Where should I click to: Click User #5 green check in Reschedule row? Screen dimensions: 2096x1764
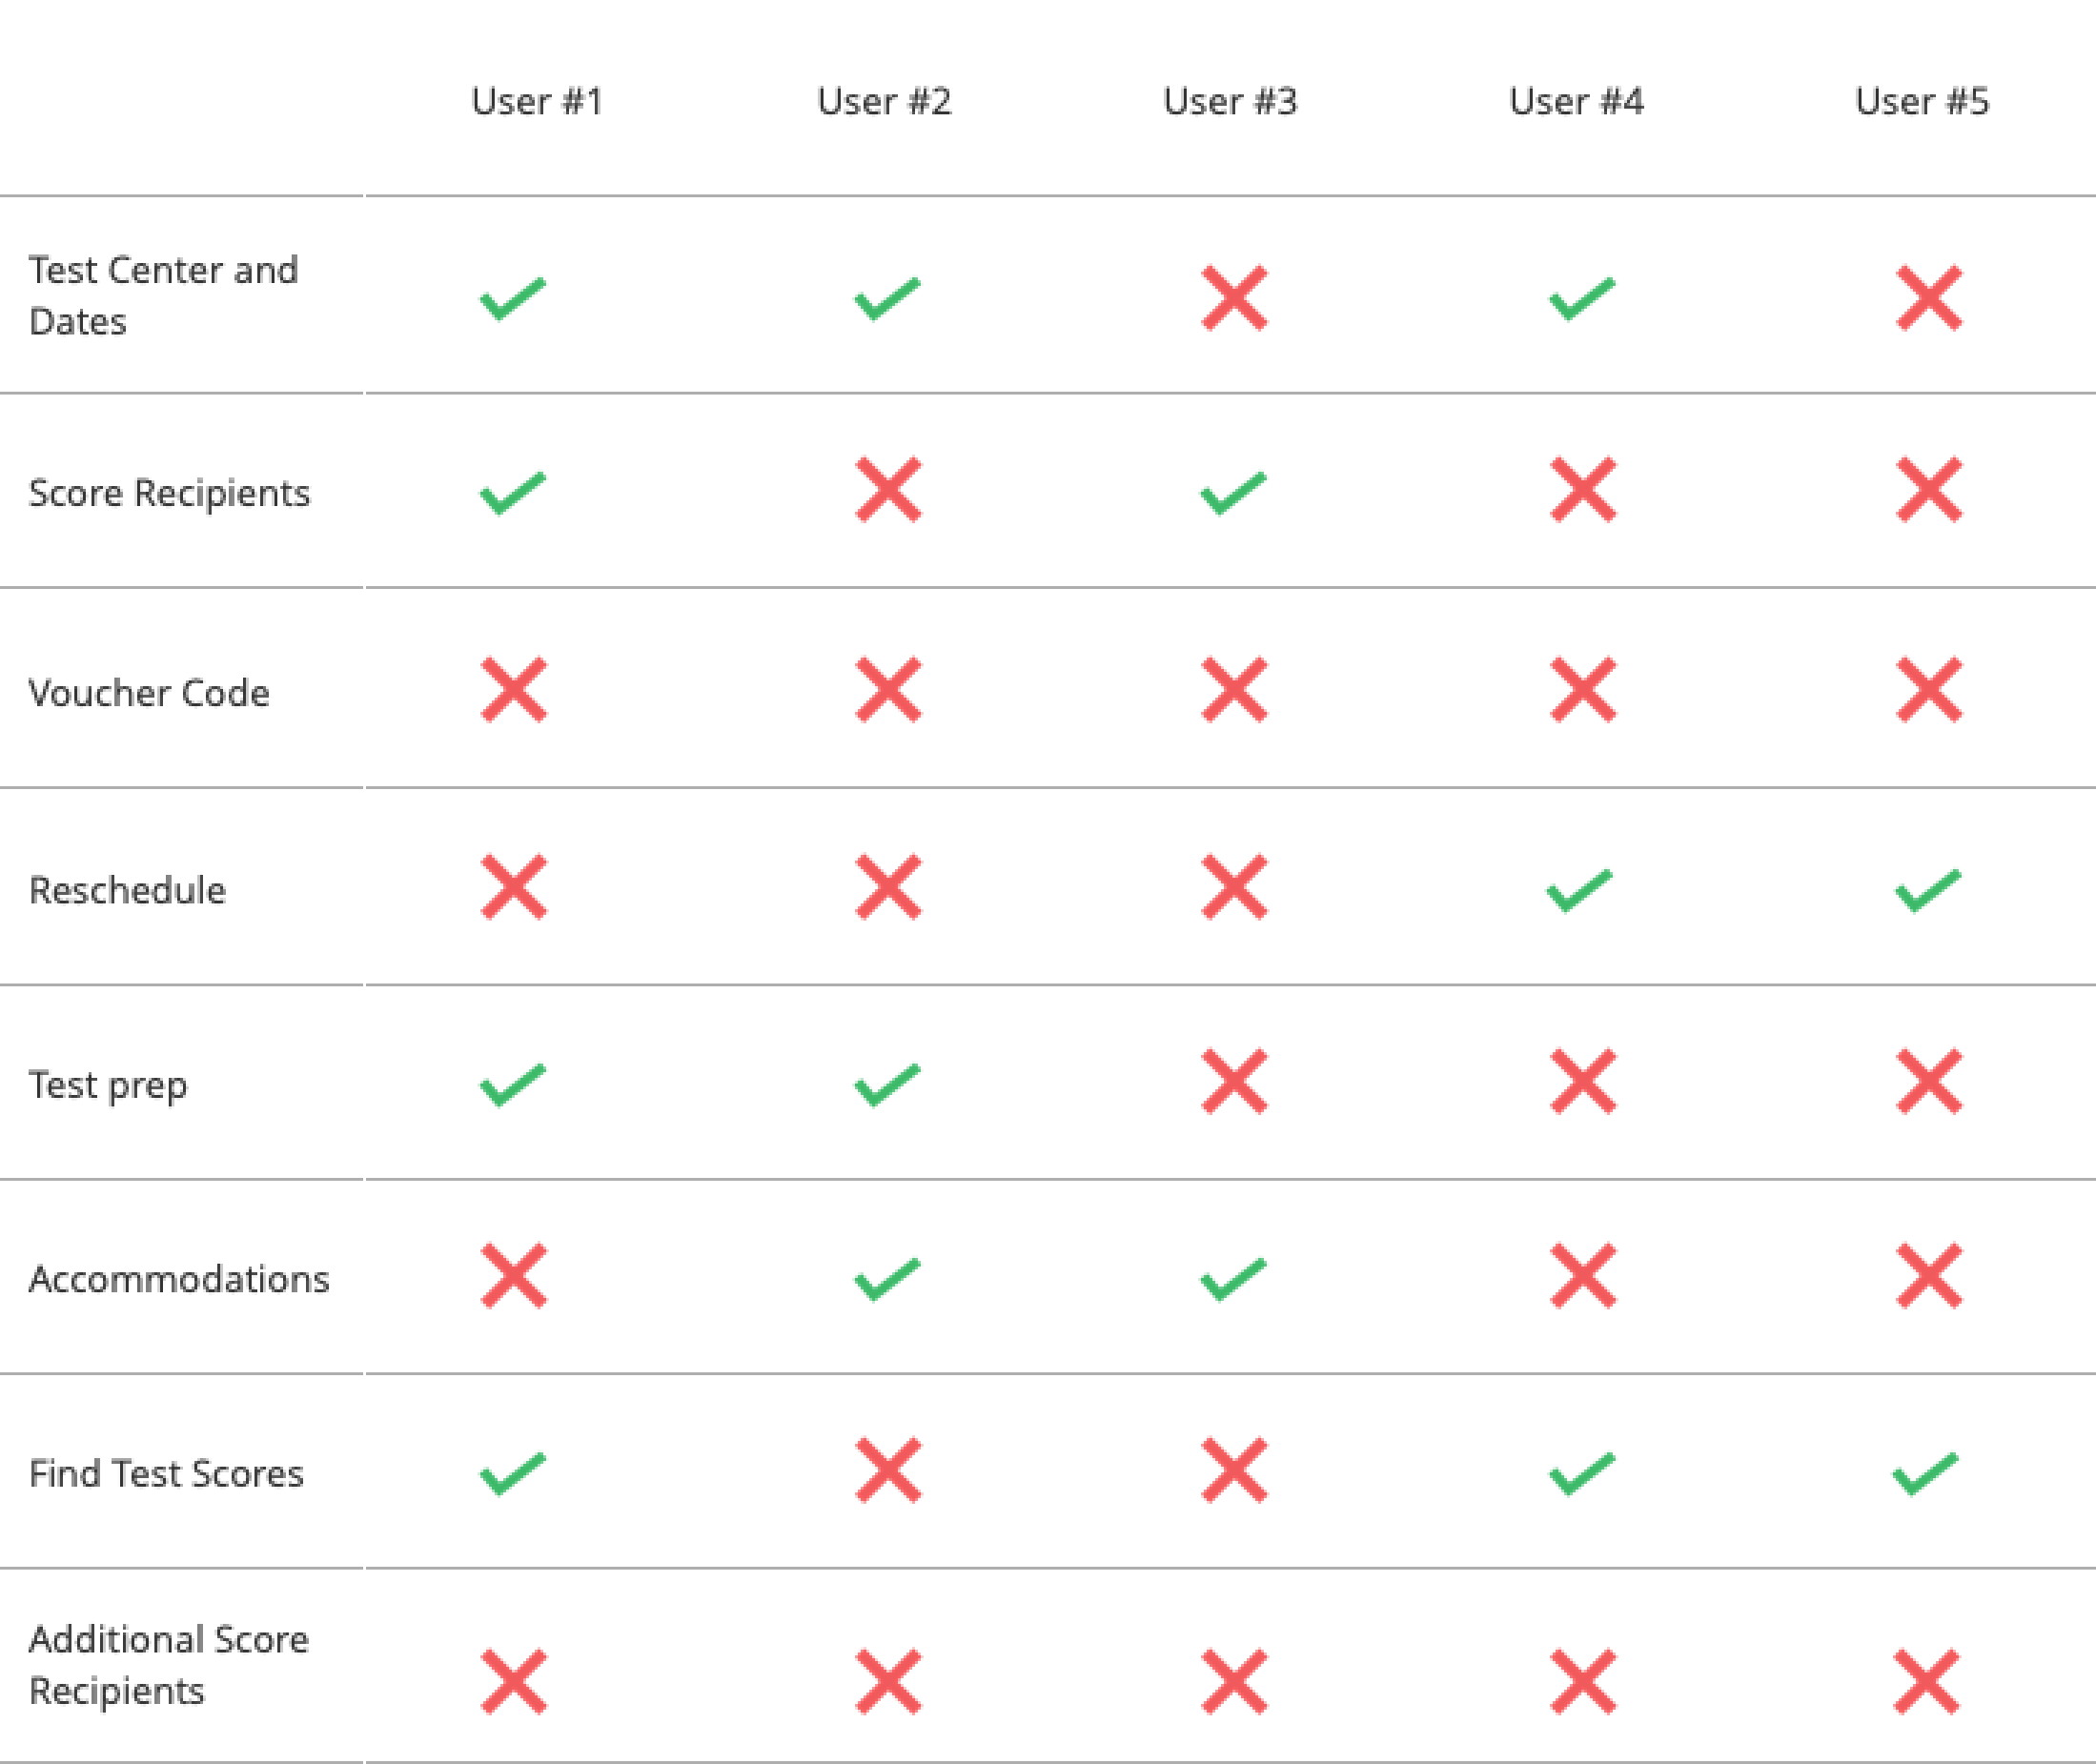[1928, 890]
